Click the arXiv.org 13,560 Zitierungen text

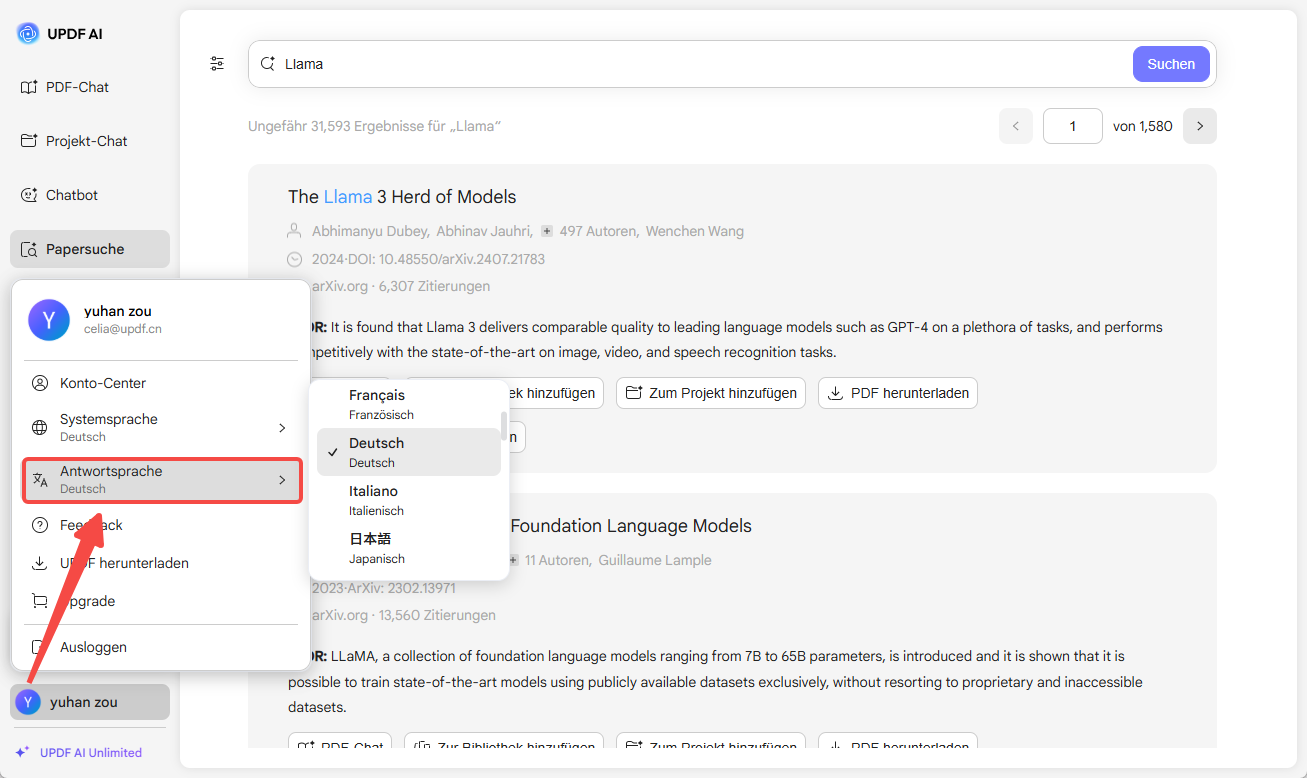pyautogui.click(x=403, y=615)
